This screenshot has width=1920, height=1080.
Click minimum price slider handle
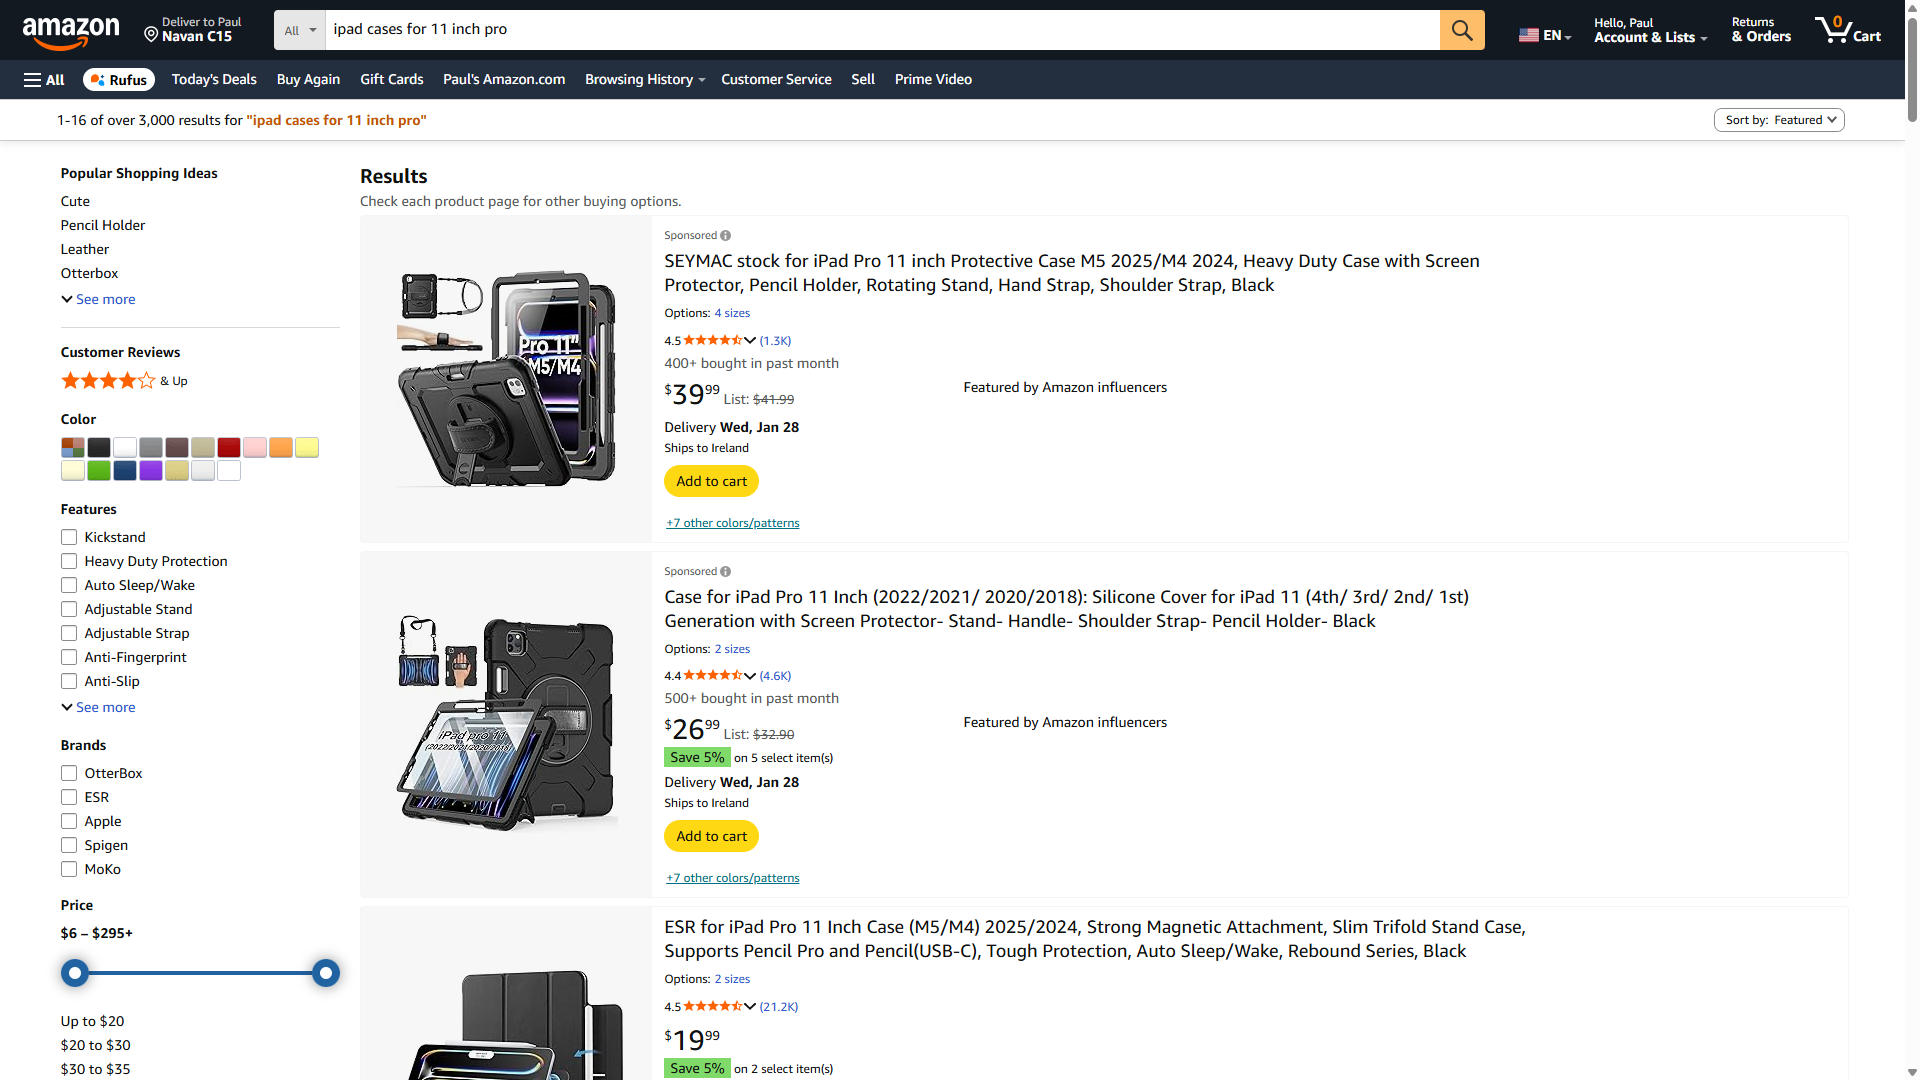pyautogui.click(x=75, y=974)
